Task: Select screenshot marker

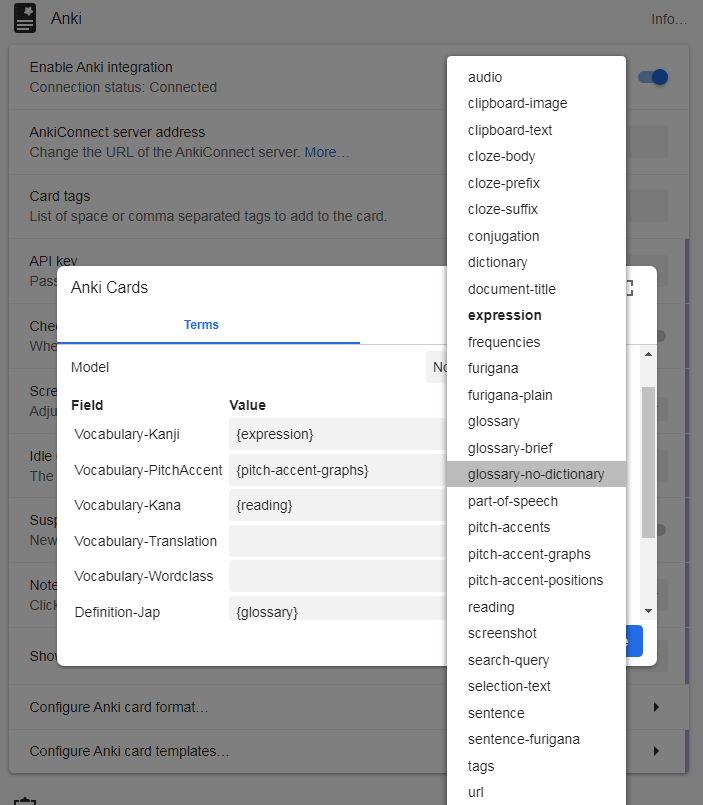Action: 536,633
